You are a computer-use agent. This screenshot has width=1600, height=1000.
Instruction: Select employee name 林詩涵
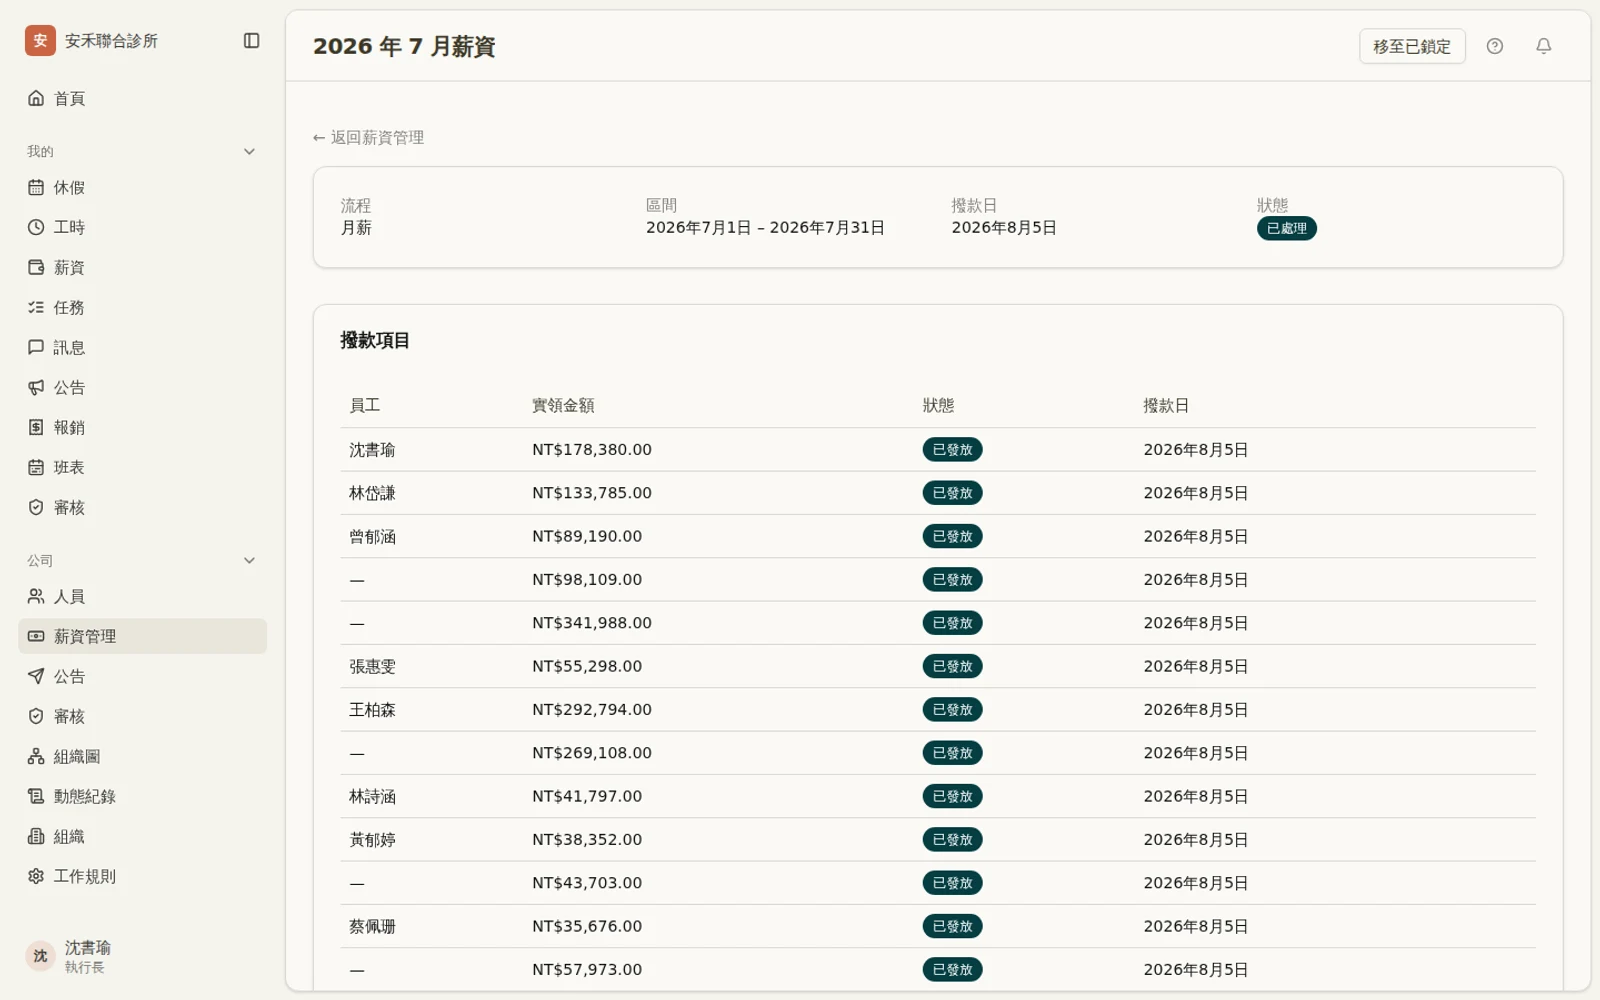[x=372, y=796]
